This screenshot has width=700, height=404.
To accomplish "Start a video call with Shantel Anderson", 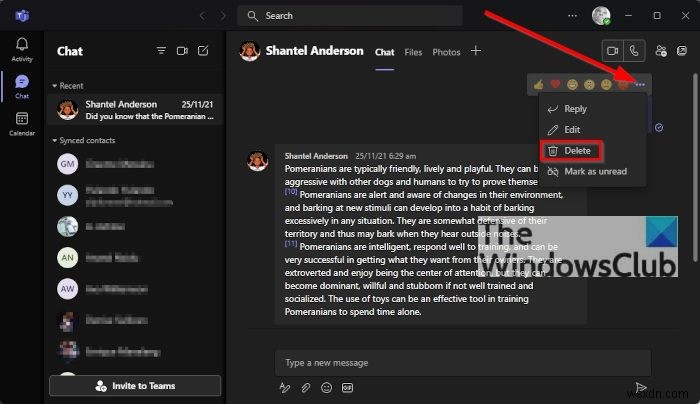I will (x=612, y=51).
